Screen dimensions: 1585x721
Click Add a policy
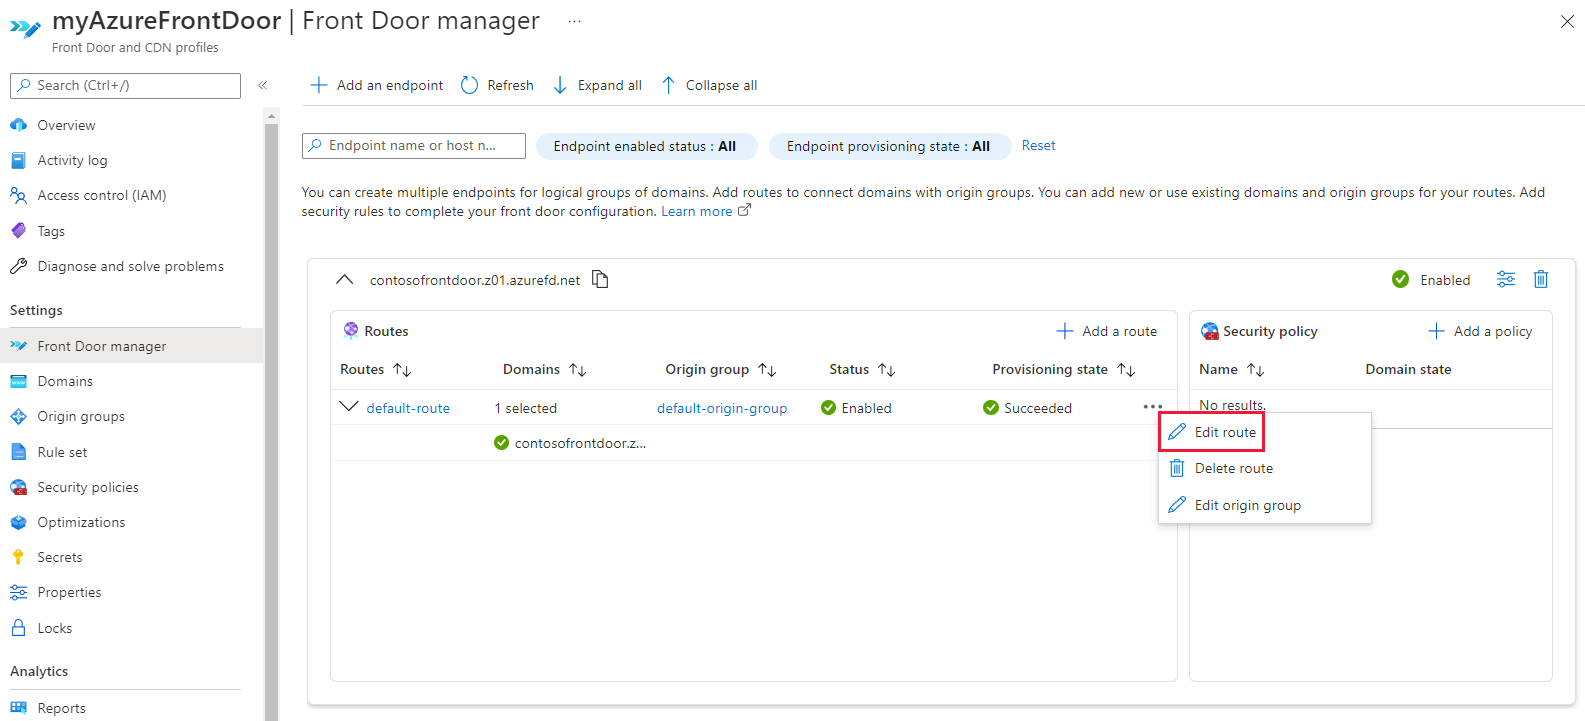tap(1480, 331)
